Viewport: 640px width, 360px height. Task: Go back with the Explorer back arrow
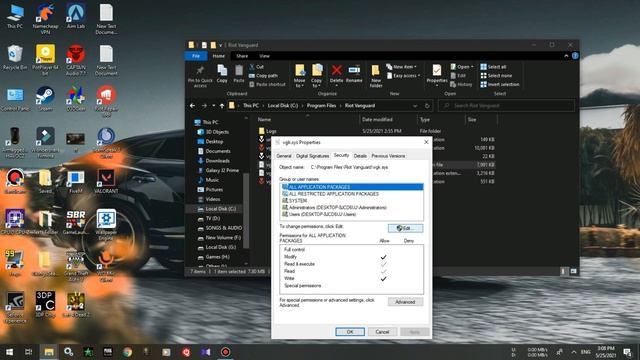(193, 106)
